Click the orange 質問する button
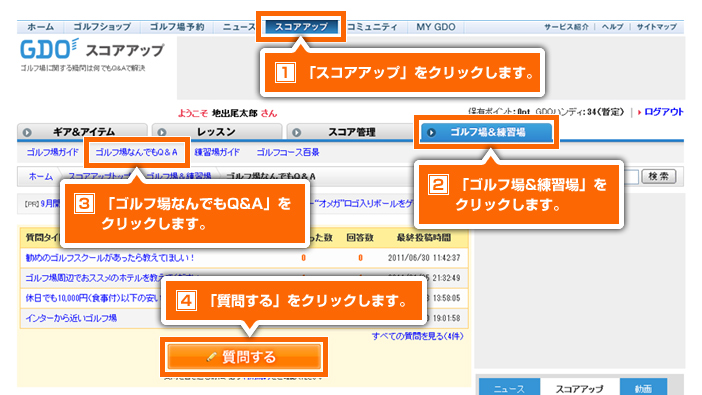This screenshot has height=395, width=702. pyautogui.click(x=244, y=357)
